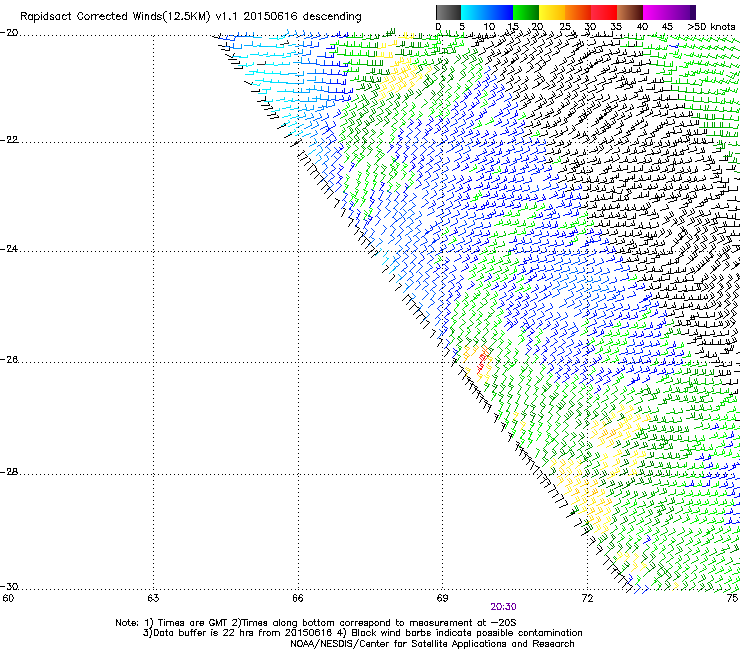Click the -26 latitude axis label

point(9,360)
